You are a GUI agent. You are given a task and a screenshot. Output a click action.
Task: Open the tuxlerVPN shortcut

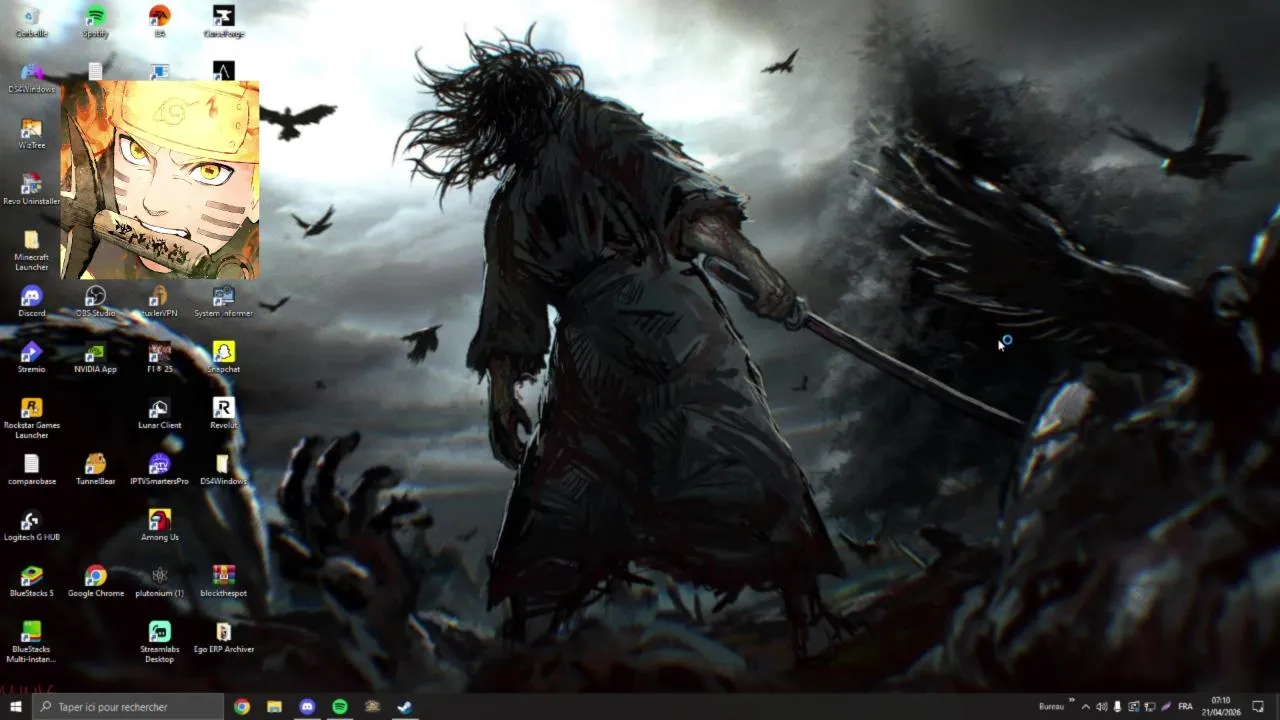159,302
